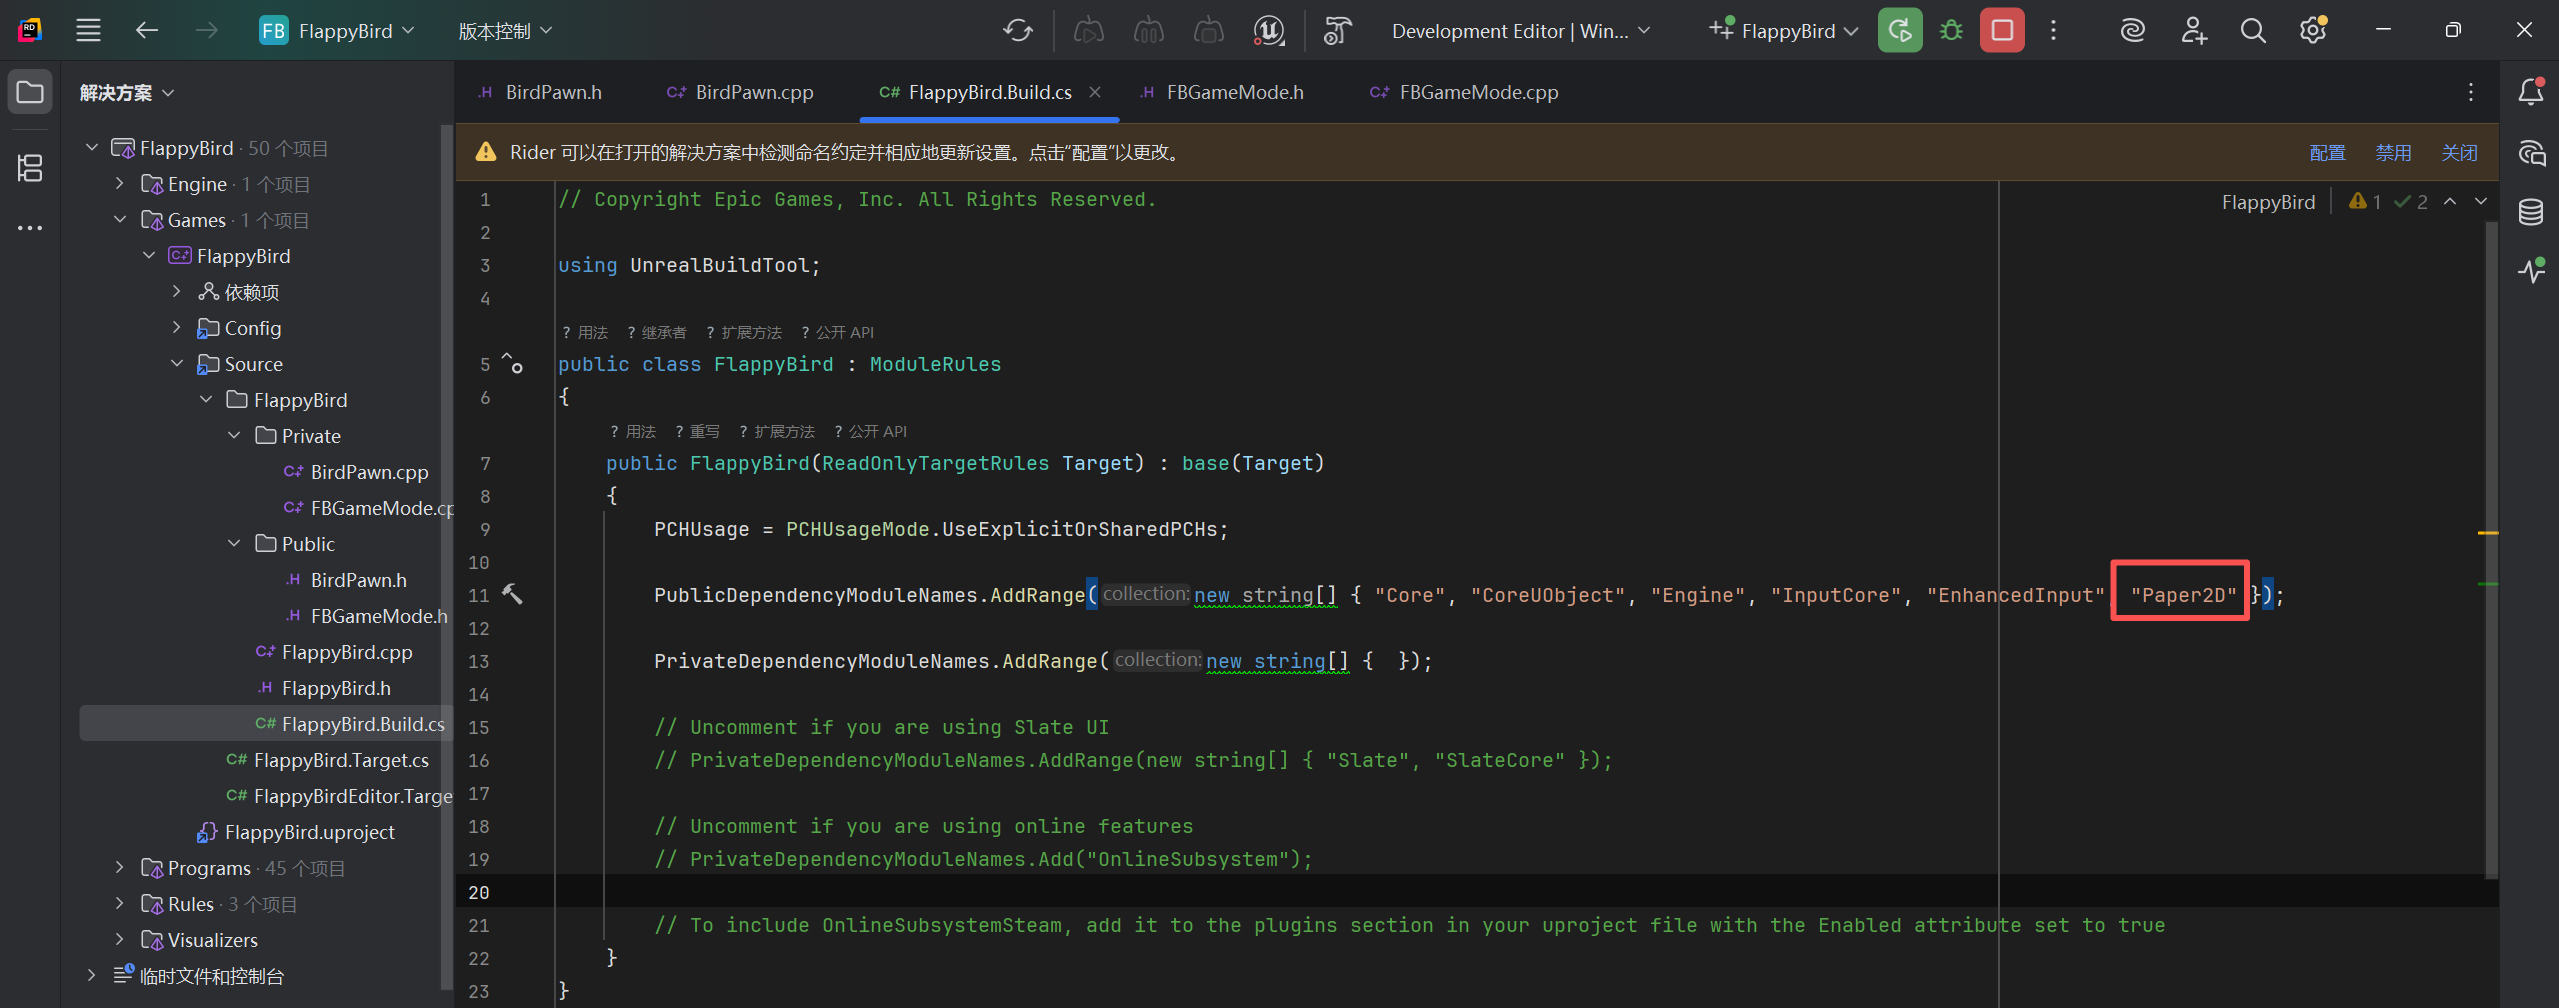Image resolution: width=2559 pixels, height=1008 pixels.
Task: Click the editor vertical scrollbar
Action: click(x=2490, y=550)
